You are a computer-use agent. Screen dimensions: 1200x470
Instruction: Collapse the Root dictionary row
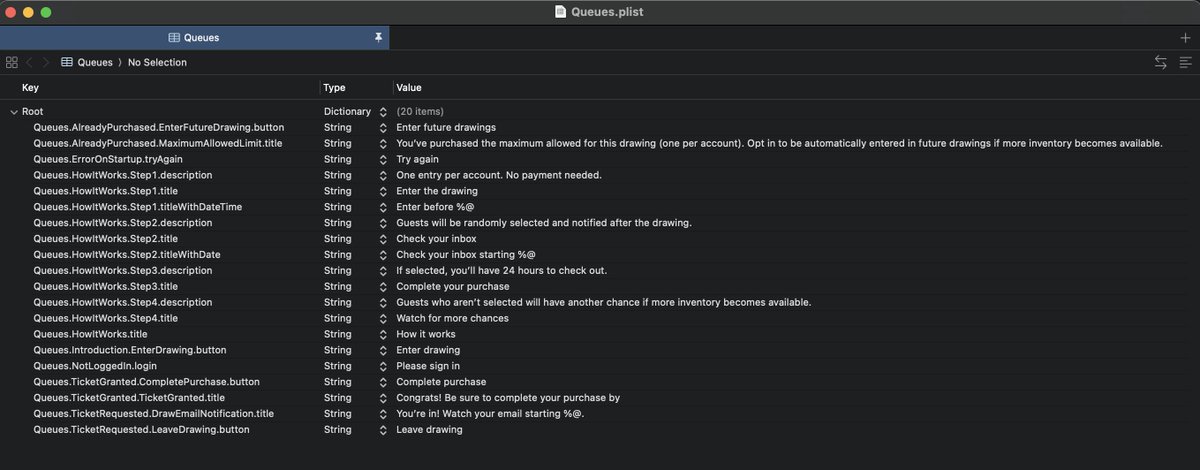14,111
